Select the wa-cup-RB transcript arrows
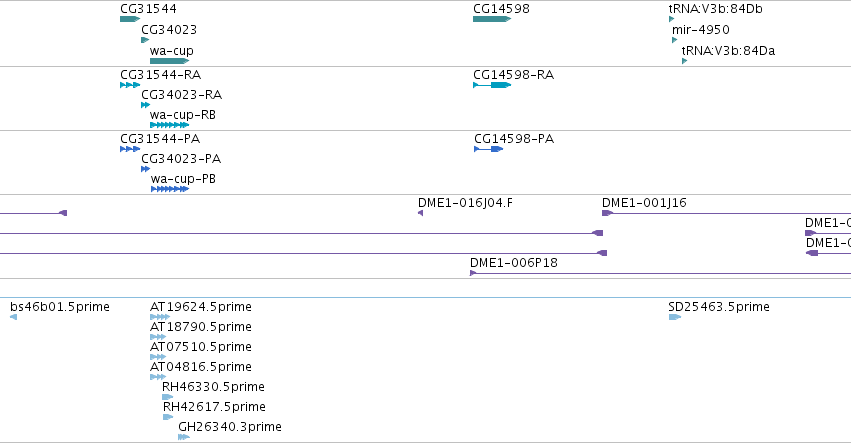Image resolution: width=851 pixels, height=443 pixels. tap(169, 125)
